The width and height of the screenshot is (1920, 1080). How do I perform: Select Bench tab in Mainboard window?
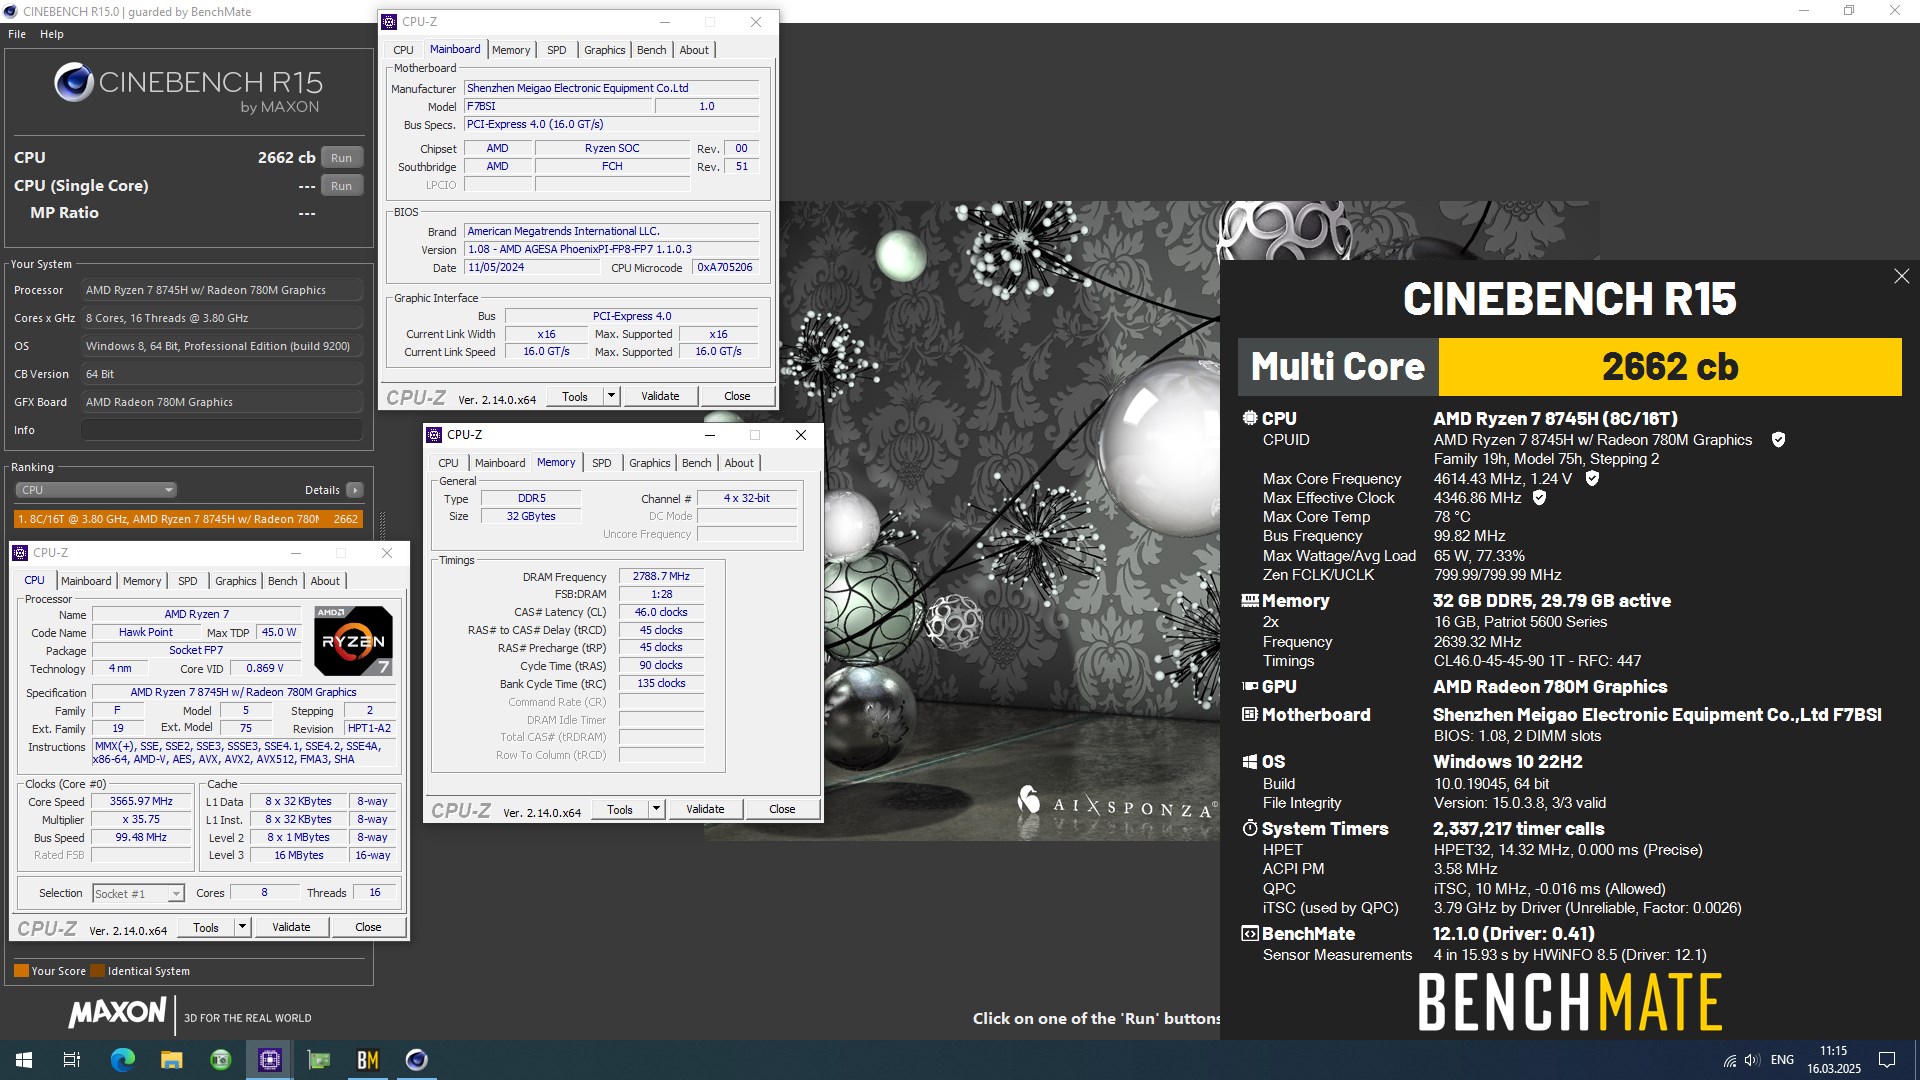point(651,50)
